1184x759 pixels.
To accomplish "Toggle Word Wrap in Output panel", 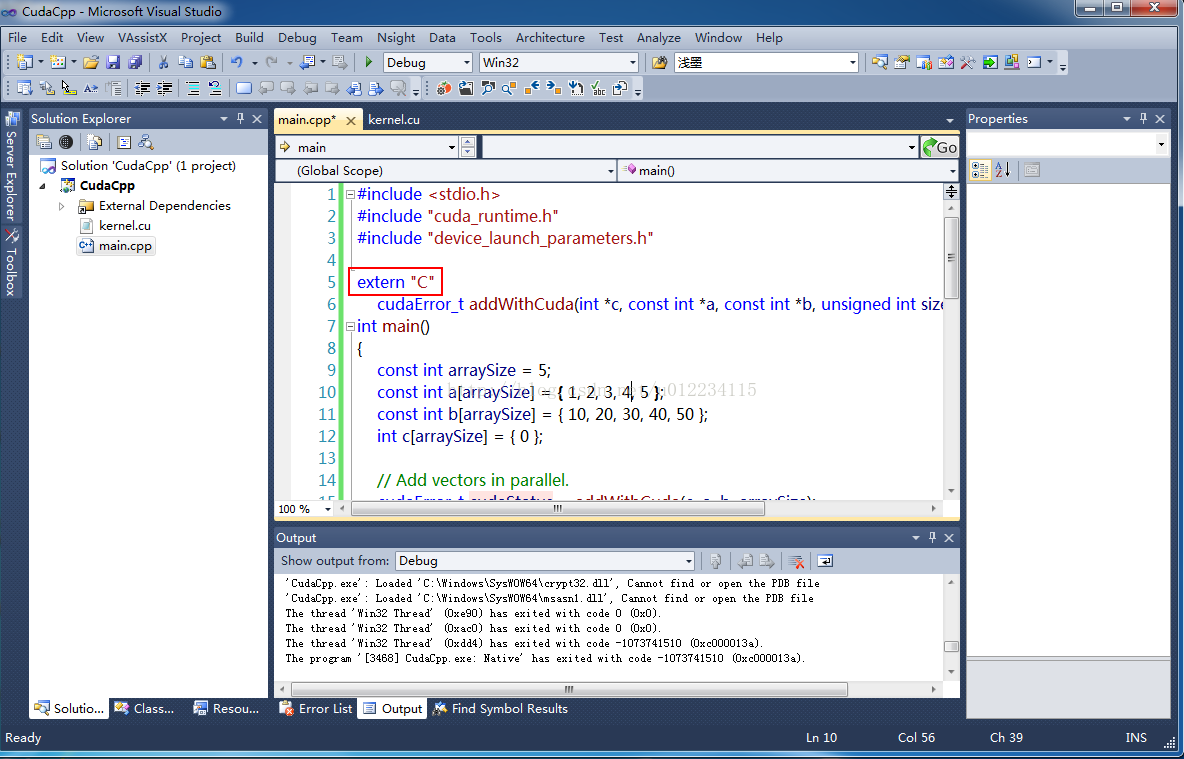I will coord(825,561).
